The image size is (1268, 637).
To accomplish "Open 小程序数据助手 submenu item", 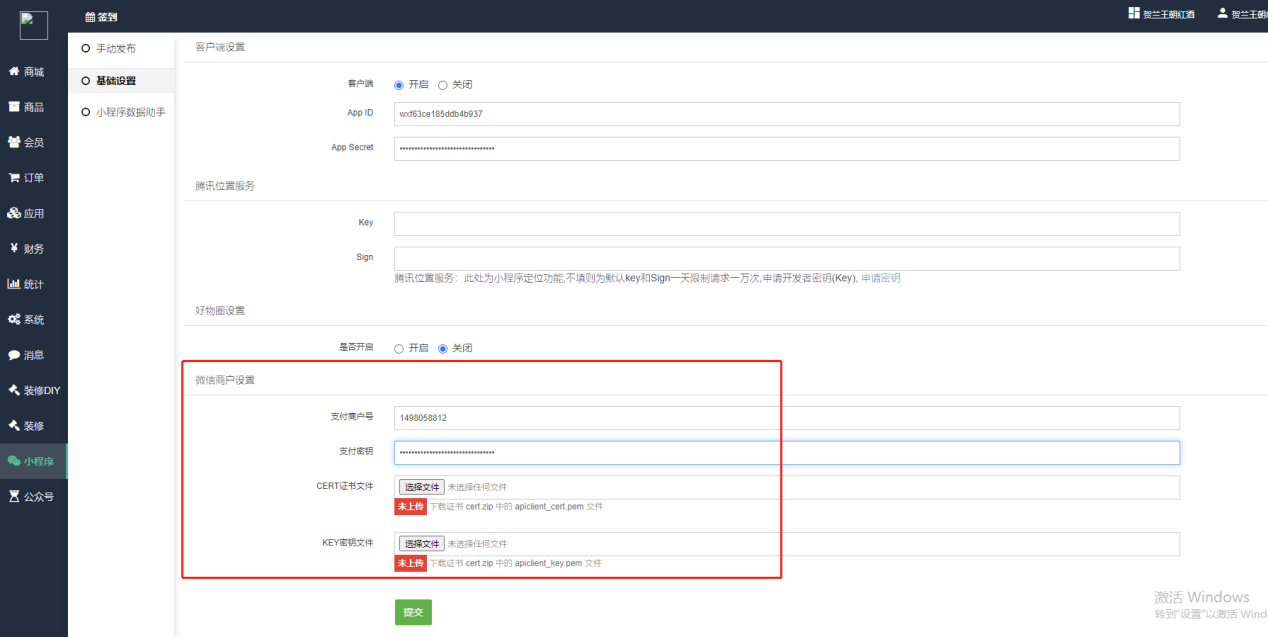I will pyautogui.click(x=130, y=113).
